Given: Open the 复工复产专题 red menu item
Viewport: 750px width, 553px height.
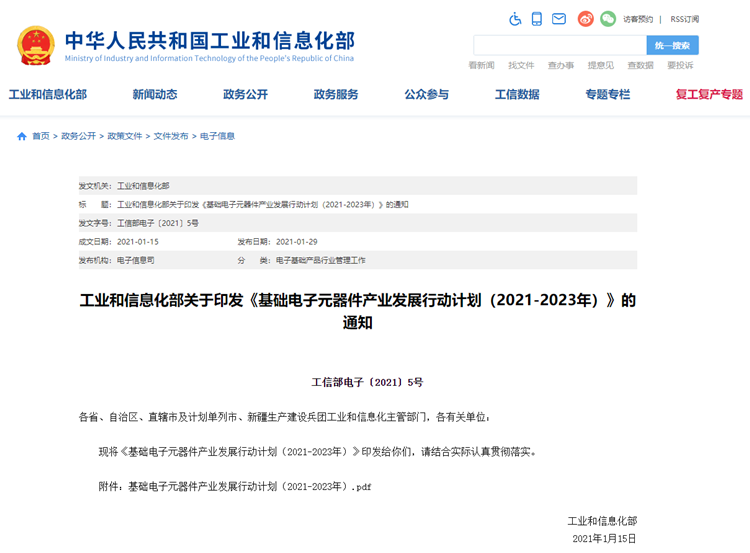Looking at the screenshot, I should (709, 95).
